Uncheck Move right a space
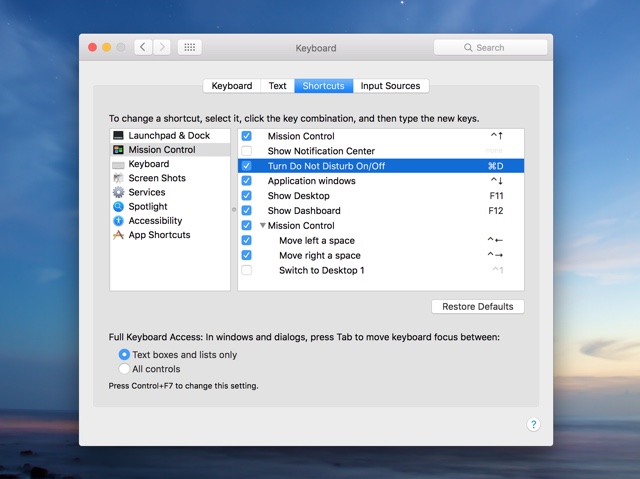 click(x=247, y=255)
